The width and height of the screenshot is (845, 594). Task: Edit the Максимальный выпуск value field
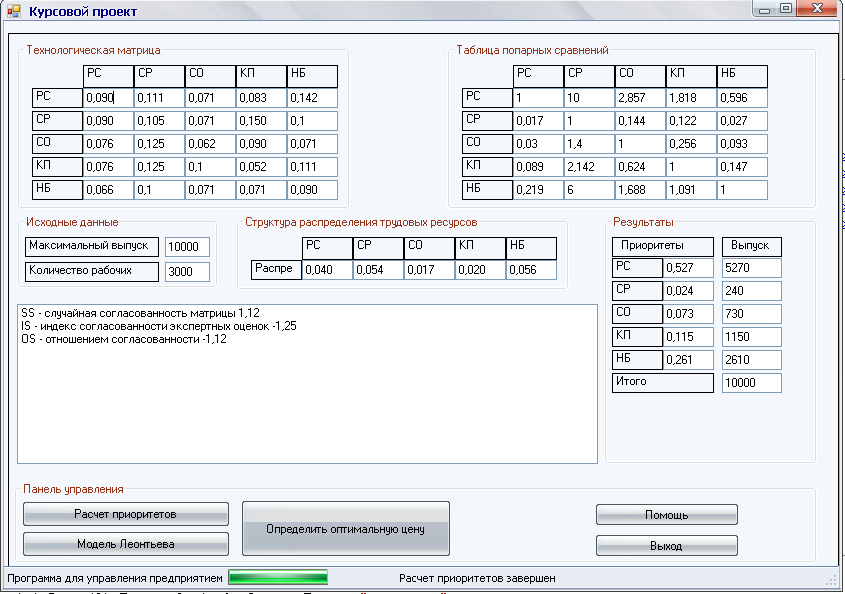(x=187, y=248)
